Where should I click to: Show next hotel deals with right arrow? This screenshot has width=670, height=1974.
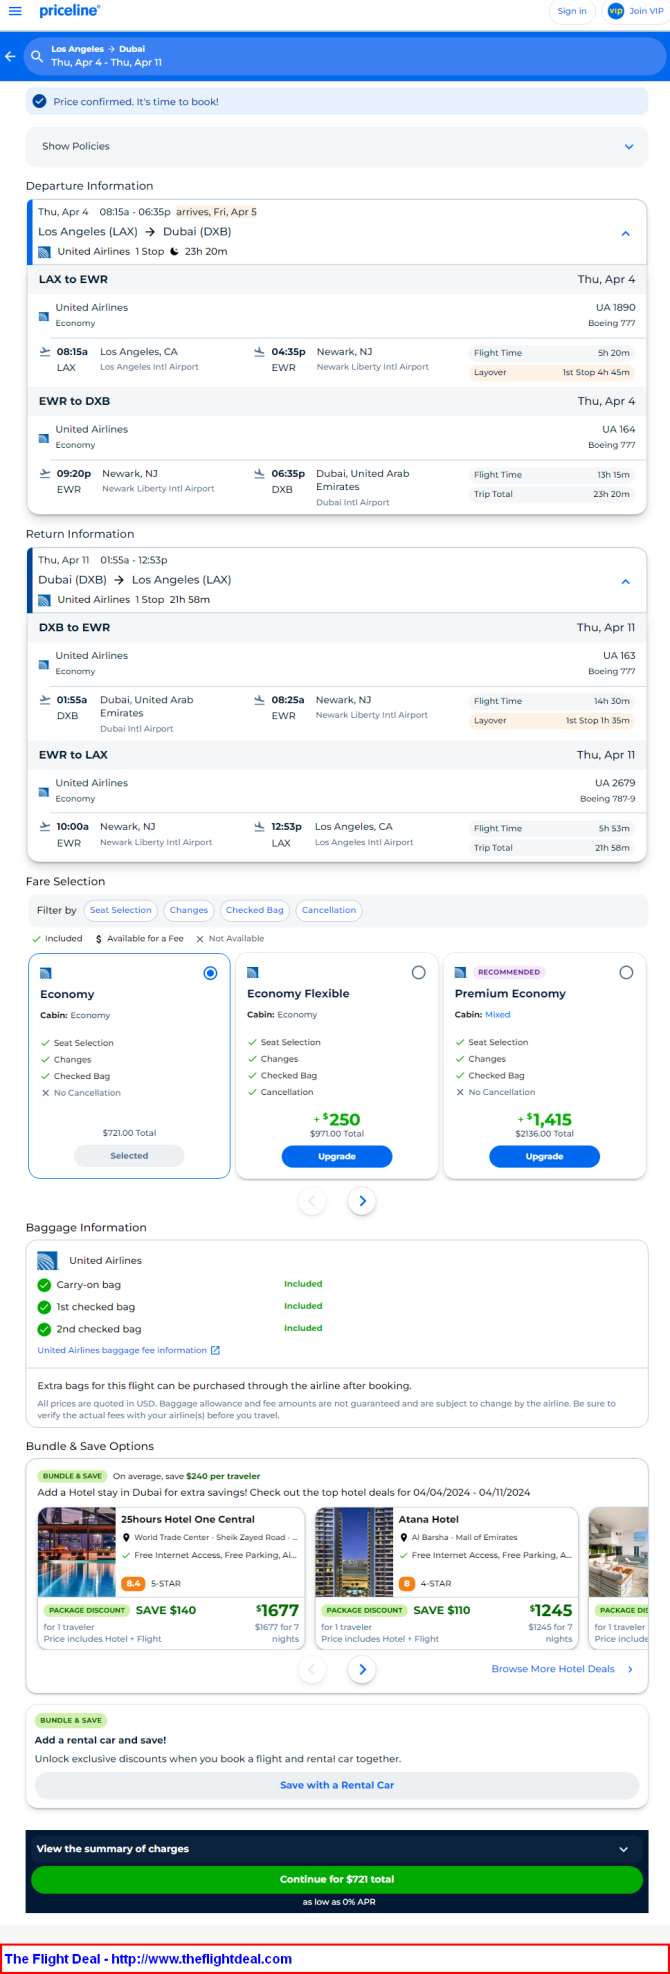[362, 1669]
